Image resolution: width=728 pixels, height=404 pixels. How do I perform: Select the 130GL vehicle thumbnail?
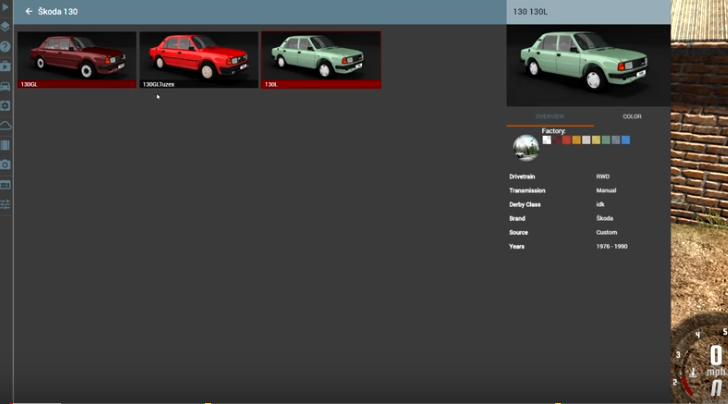tap(77, 59)
